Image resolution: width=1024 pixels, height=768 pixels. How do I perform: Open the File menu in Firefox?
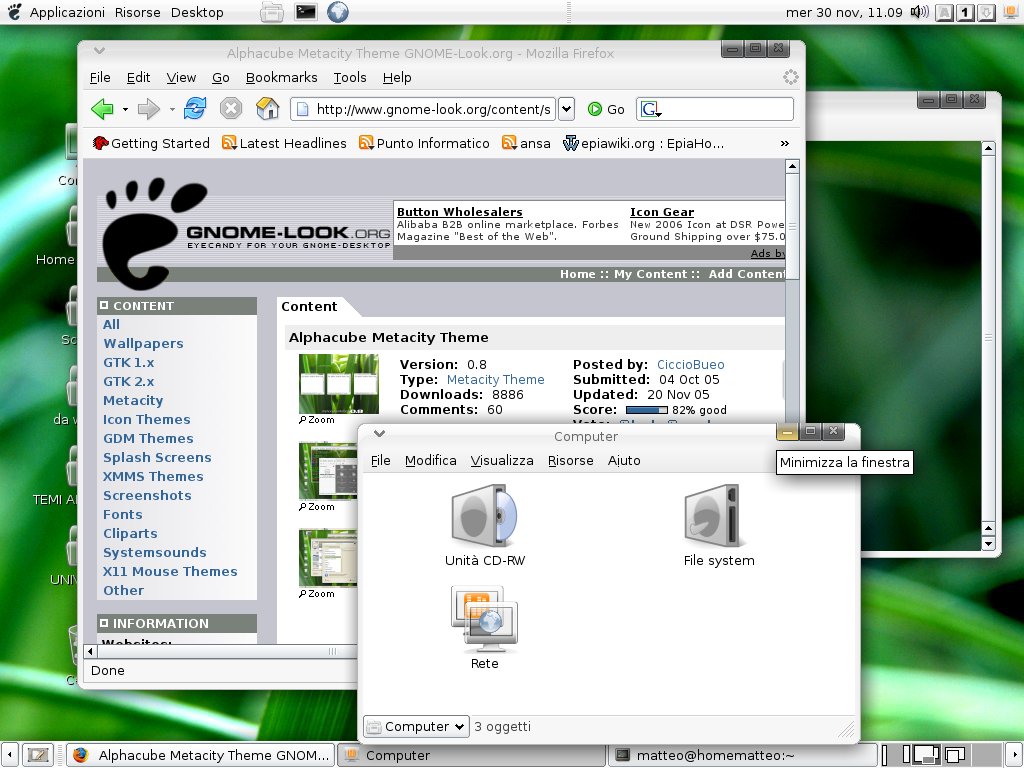click(x=100, y=77)
